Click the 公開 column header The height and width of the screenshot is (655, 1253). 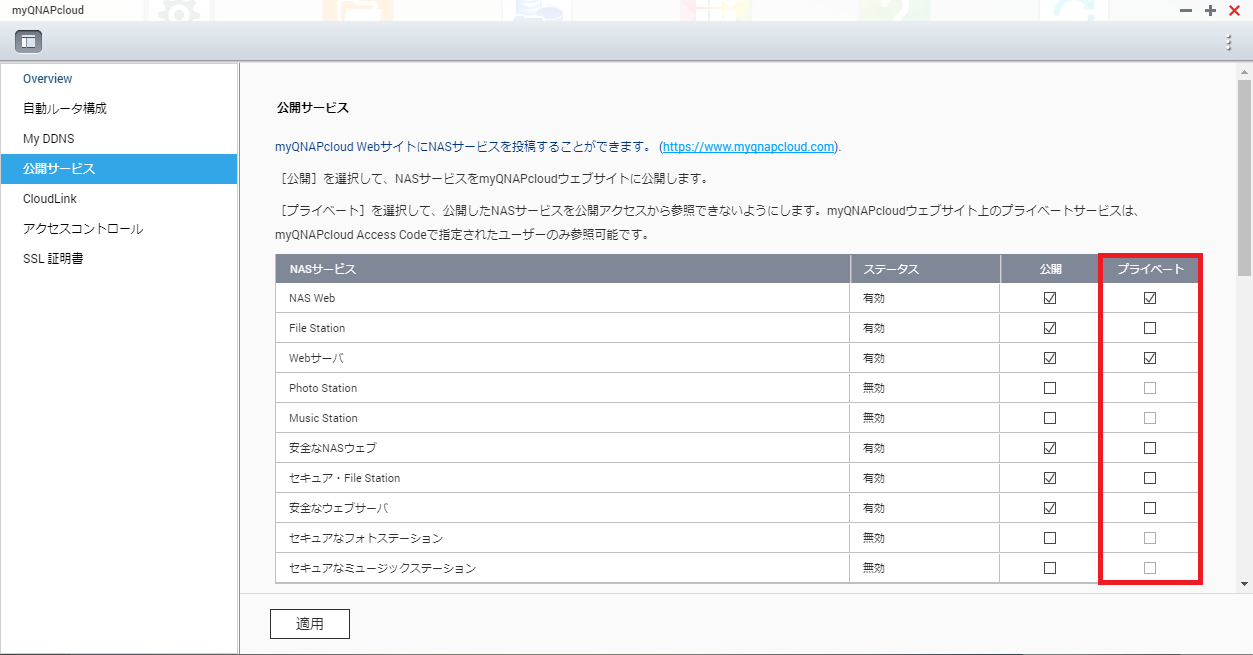tap(1050, 269)
